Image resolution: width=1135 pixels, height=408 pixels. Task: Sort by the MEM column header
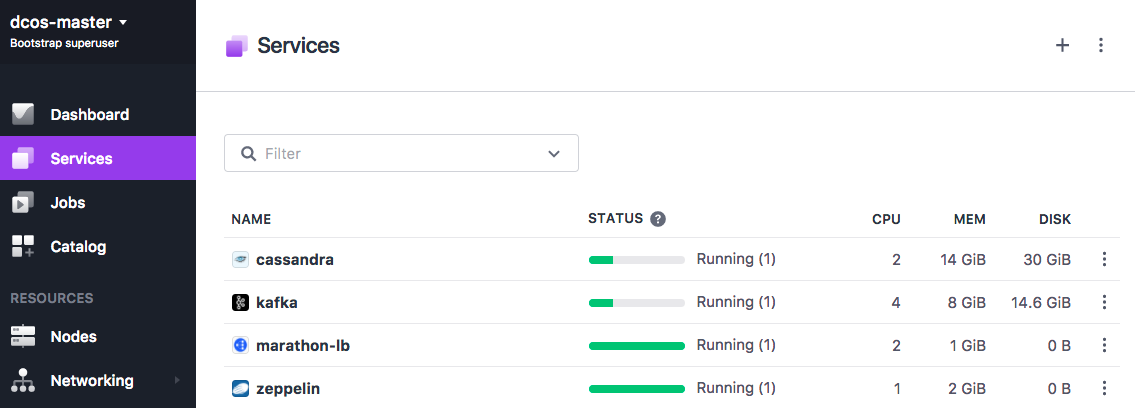tap(969, 219)
